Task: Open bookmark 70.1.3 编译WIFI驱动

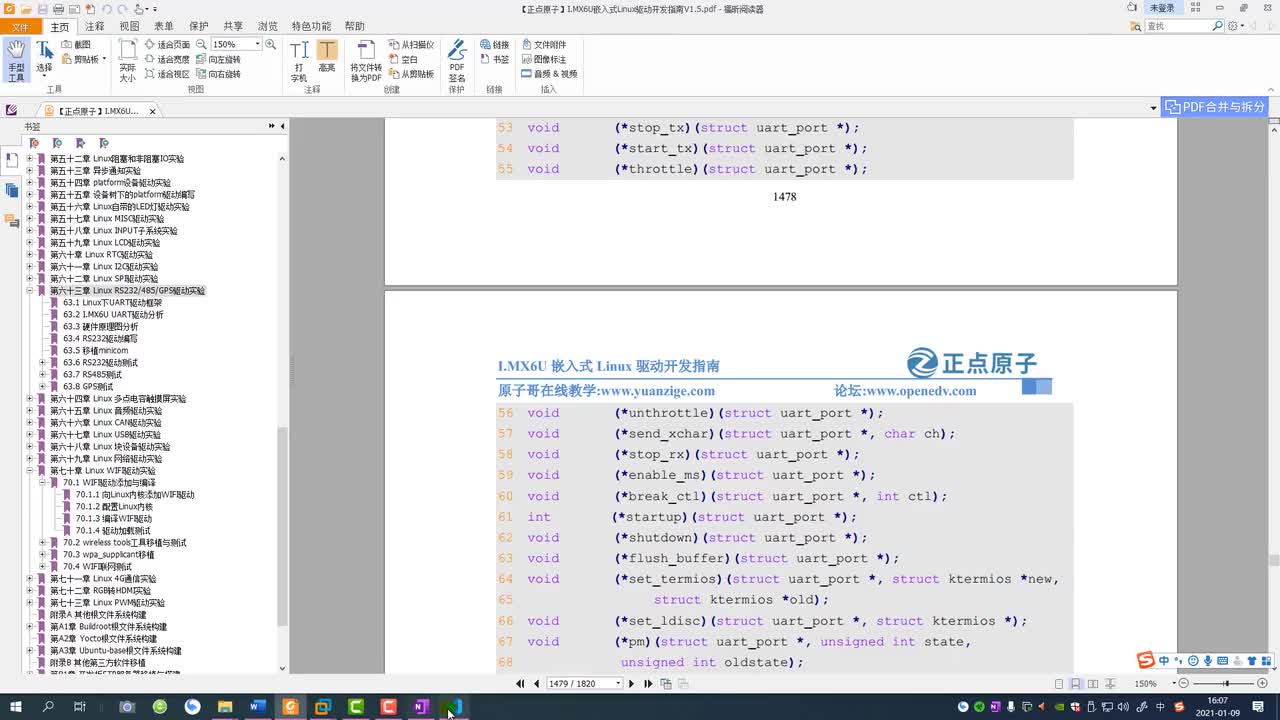Action: click(114, 519)
